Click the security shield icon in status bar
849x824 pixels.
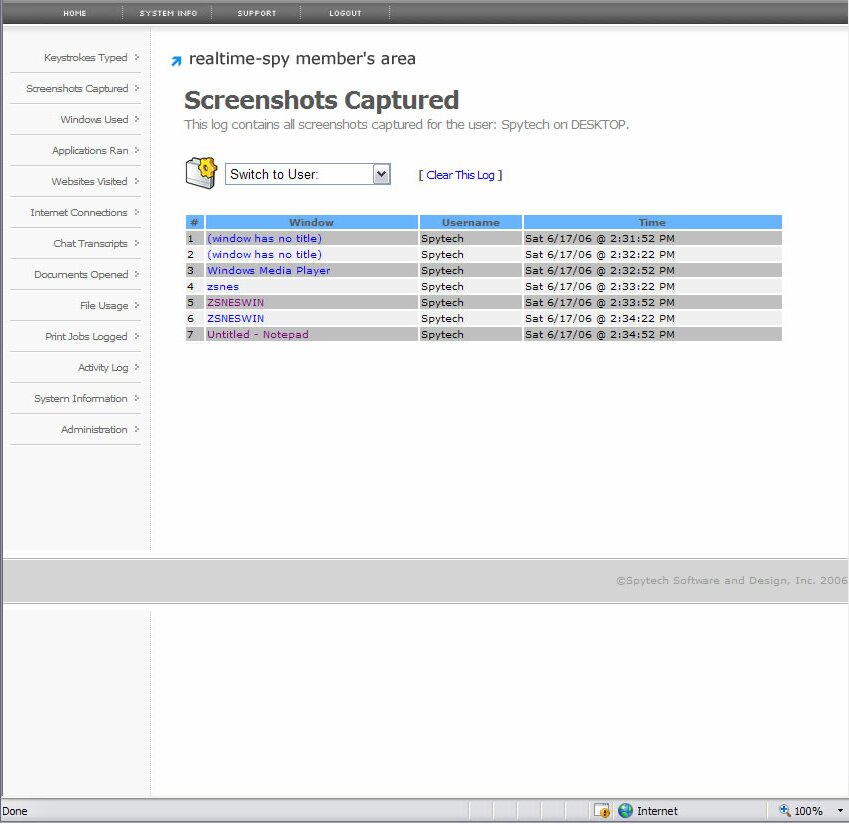point(601,811)
